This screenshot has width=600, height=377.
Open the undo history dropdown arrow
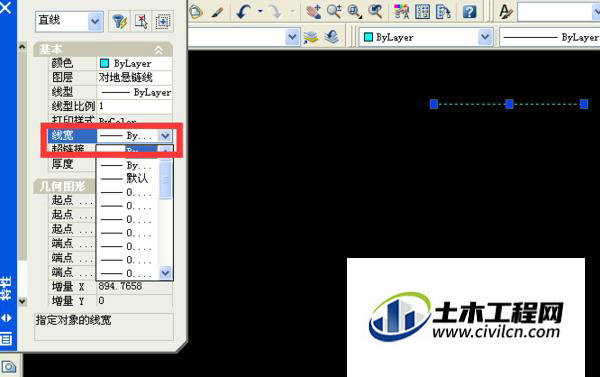click(x=260, y=11)
